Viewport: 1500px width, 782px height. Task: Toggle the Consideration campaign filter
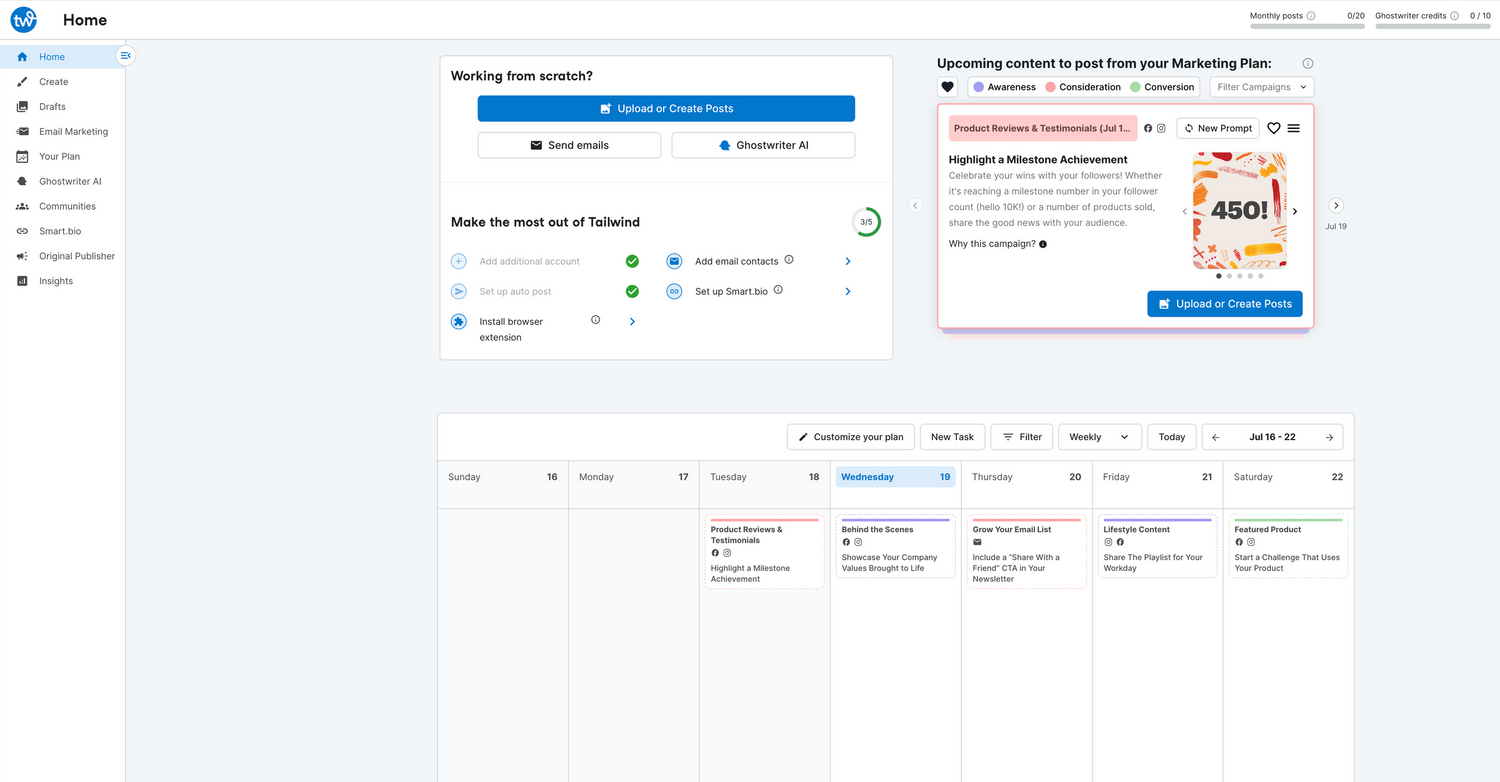coord(1083,87)
